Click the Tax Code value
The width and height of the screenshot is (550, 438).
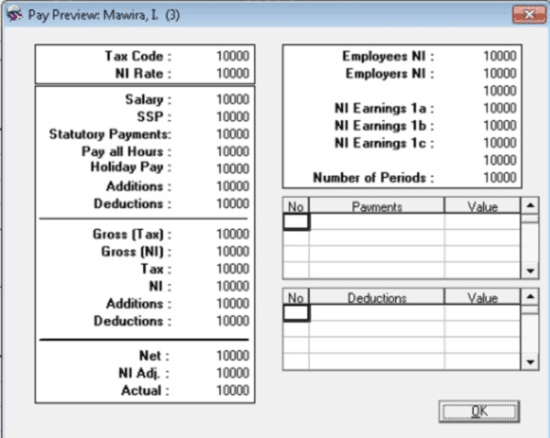pos(233,56)
